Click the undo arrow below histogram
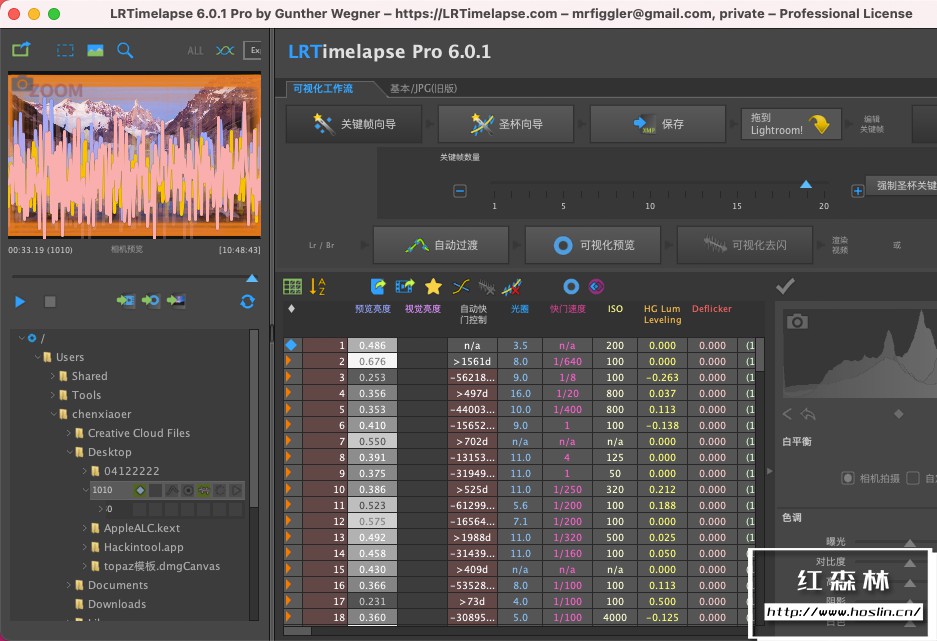 point(808,414)
